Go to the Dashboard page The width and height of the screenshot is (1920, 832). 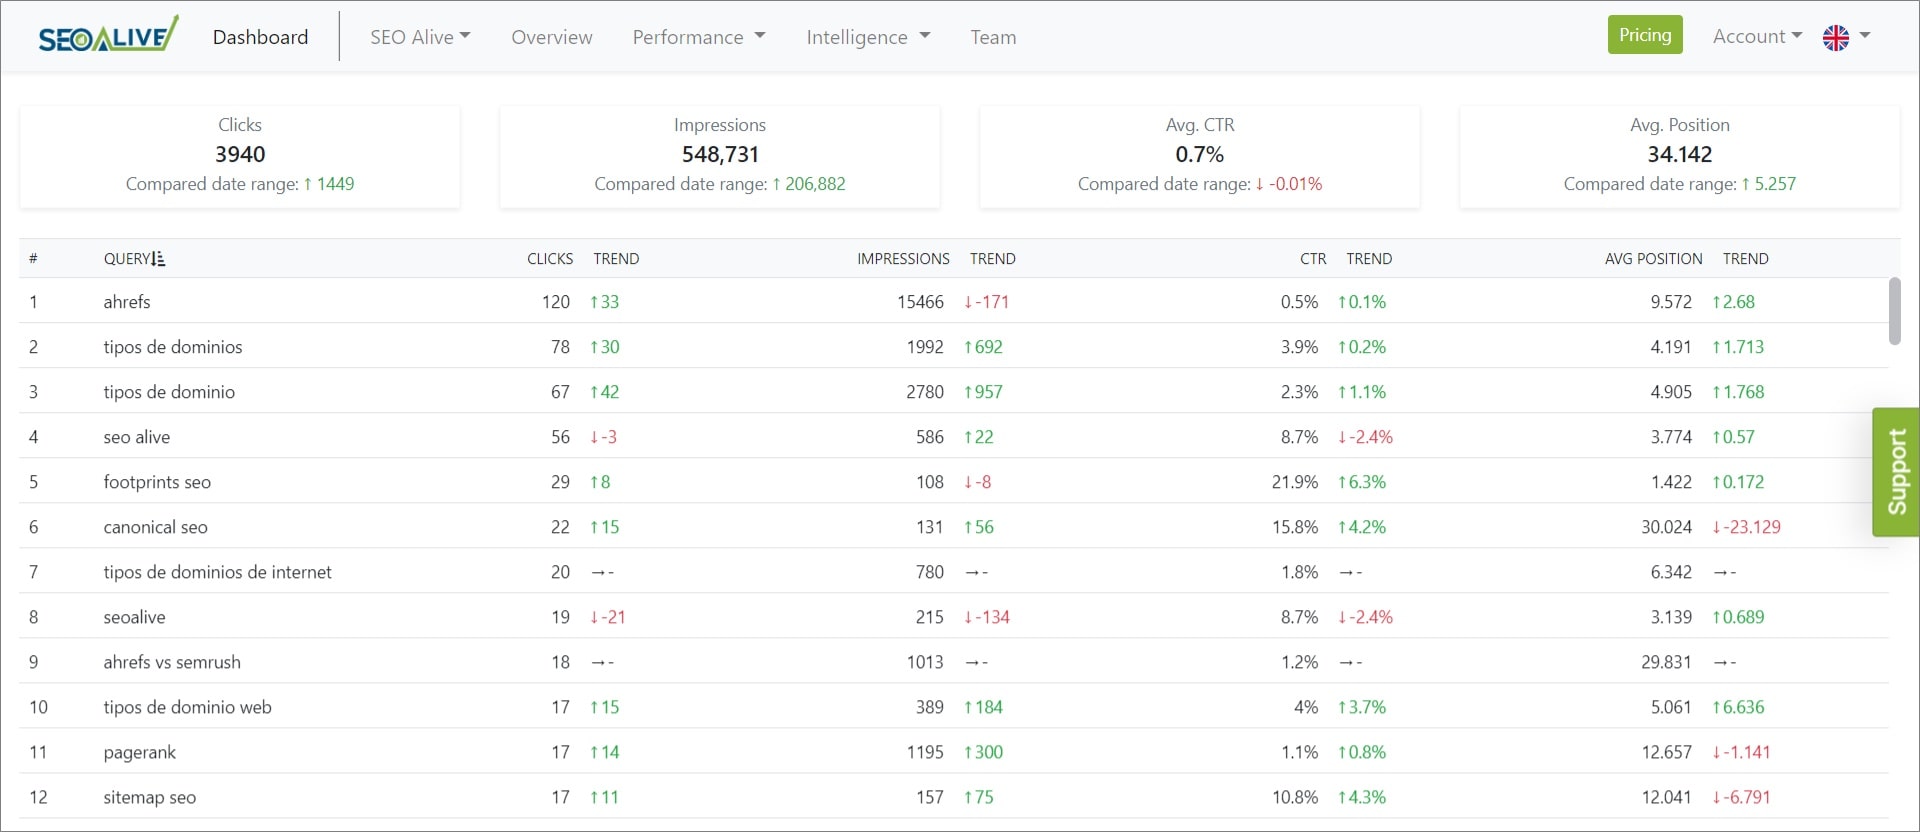pos(260,37)
